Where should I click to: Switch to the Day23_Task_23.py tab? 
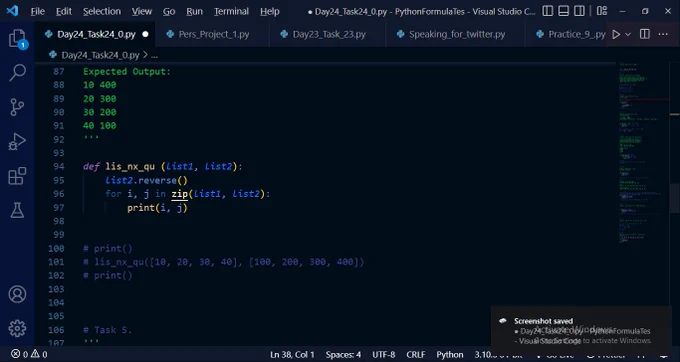(328, 34)
